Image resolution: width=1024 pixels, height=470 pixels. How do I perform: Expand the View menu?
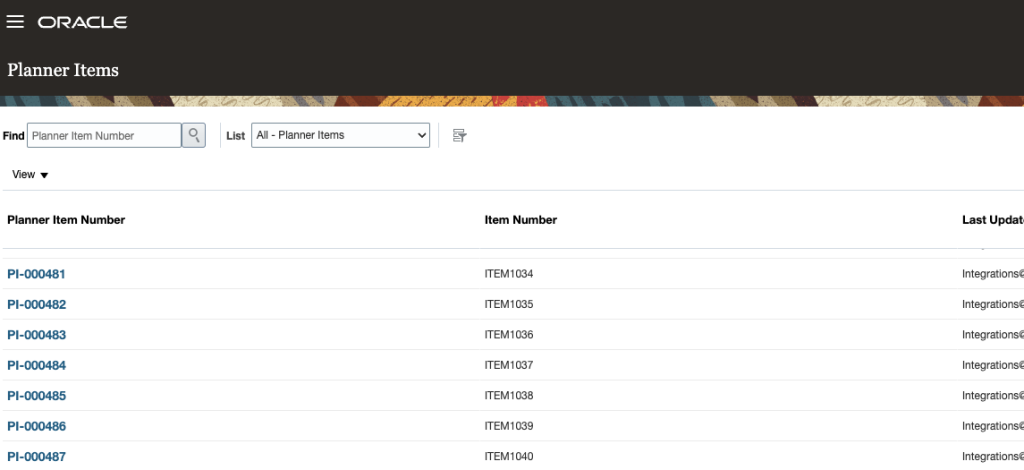(x=30, y=174)
